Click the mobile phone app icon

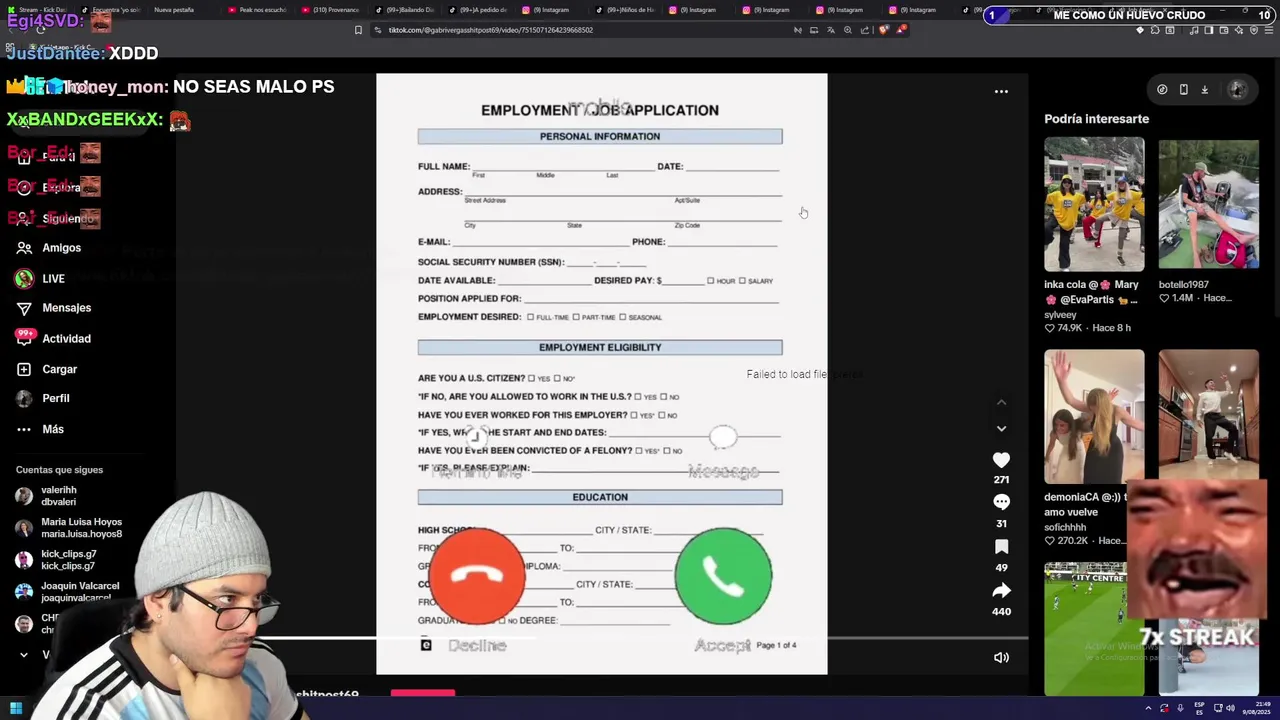(x=1183, y=89)
